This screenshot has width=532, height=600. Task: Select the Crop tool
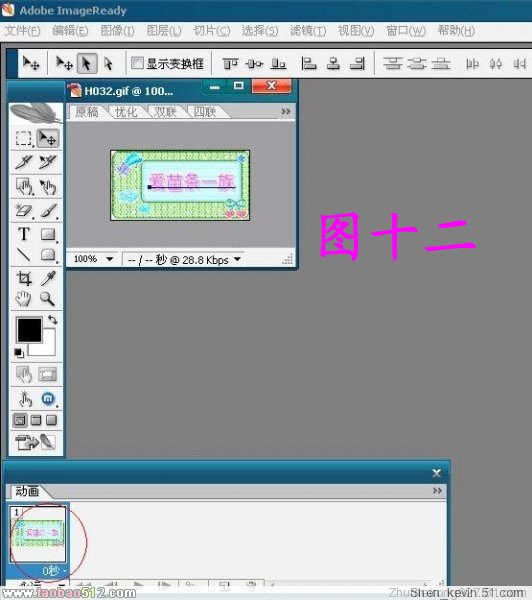24,278
